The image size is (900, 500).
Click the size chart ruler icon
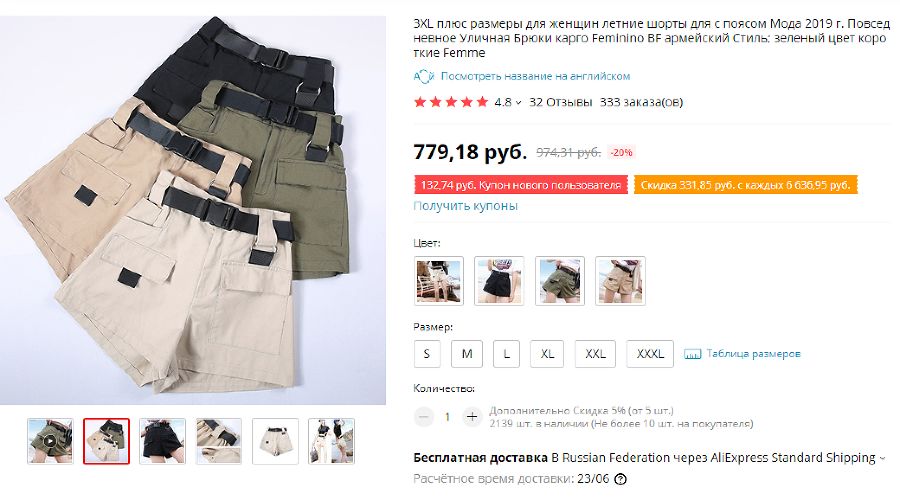click(692, 354)
